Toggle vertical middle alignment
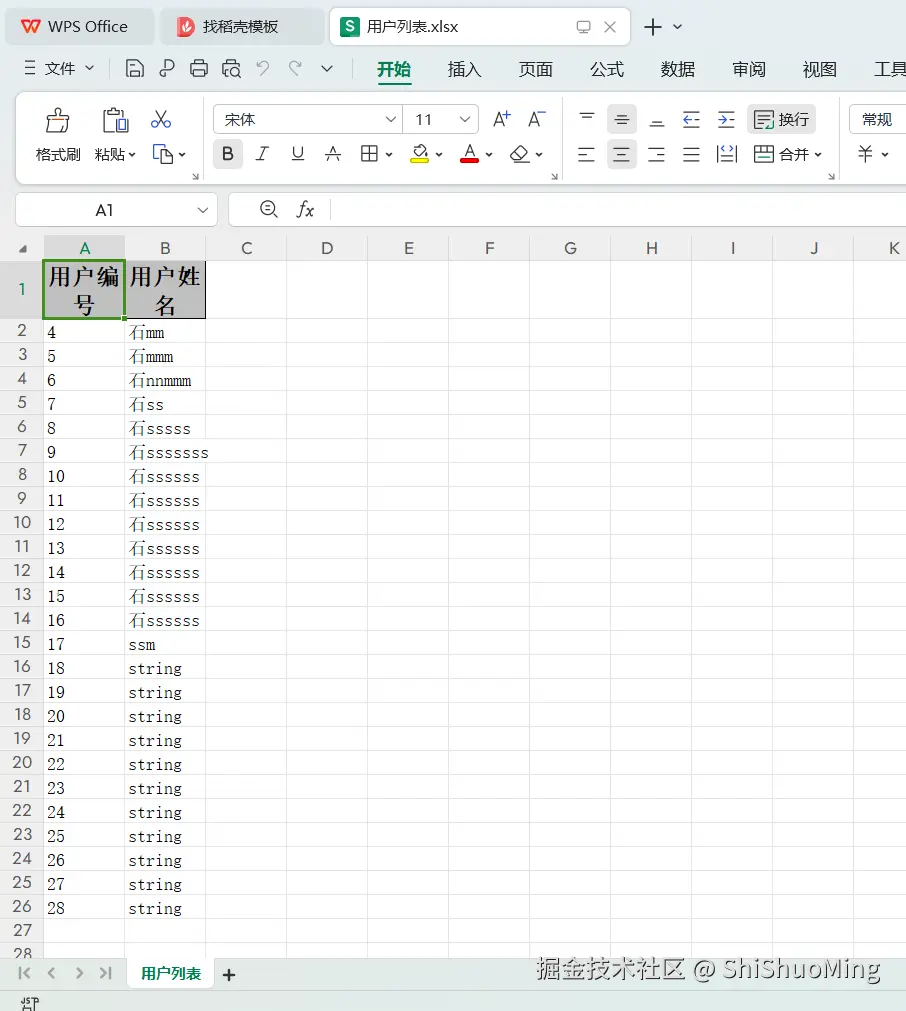Viewport: 906px width, 1011px height. point(622,119)
